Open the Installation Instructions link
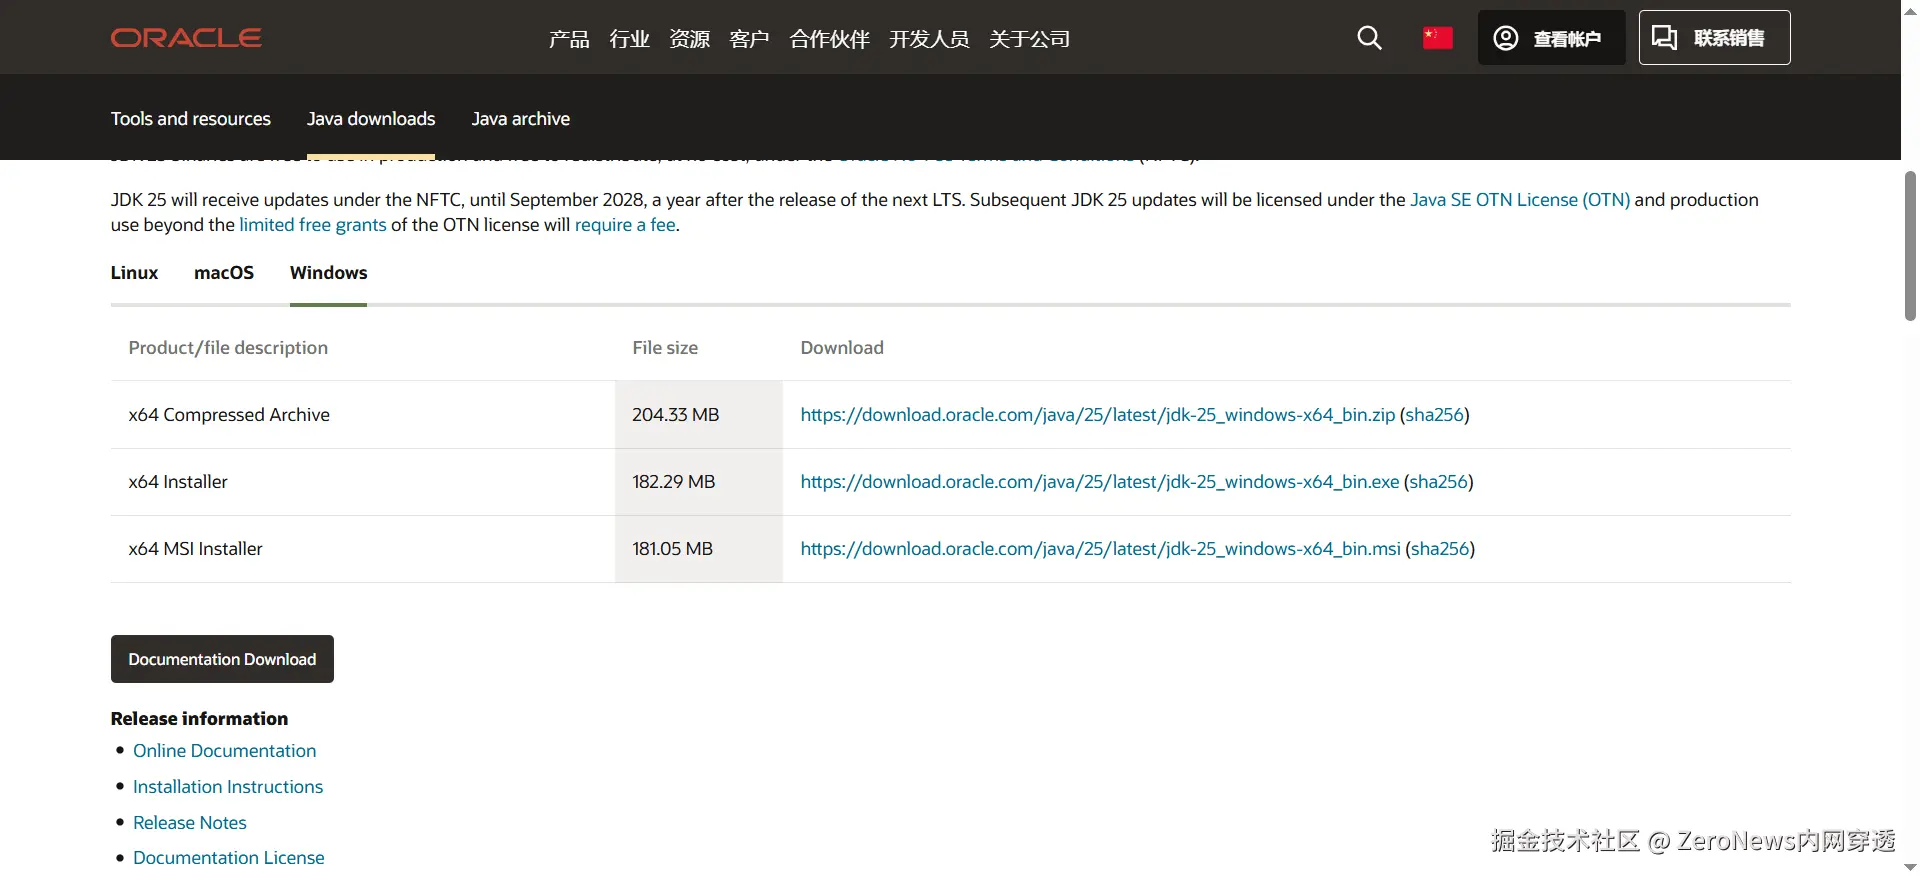1920x879 pixels. (x=228, y=787)
